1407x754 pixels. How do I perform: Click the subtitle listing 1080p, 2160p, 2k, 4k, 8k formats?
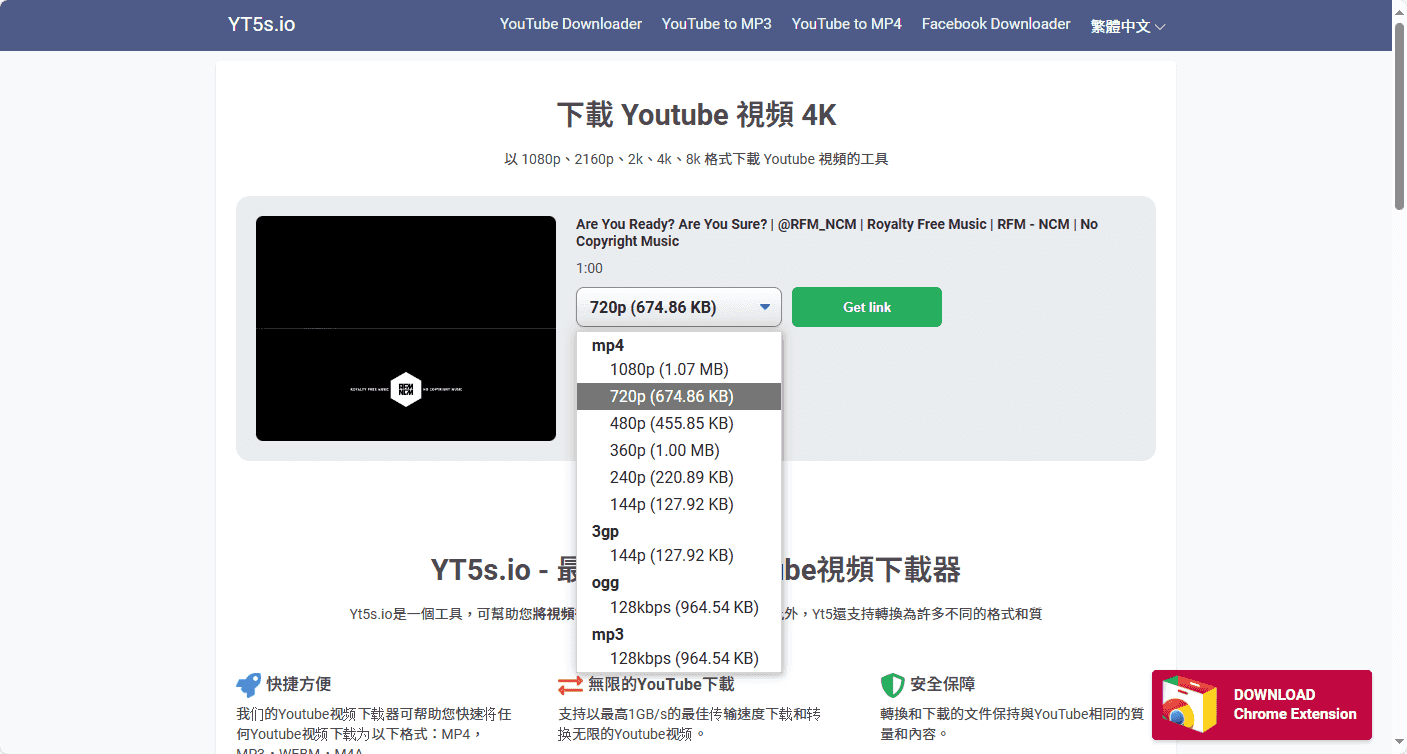(x=696, y=159)
